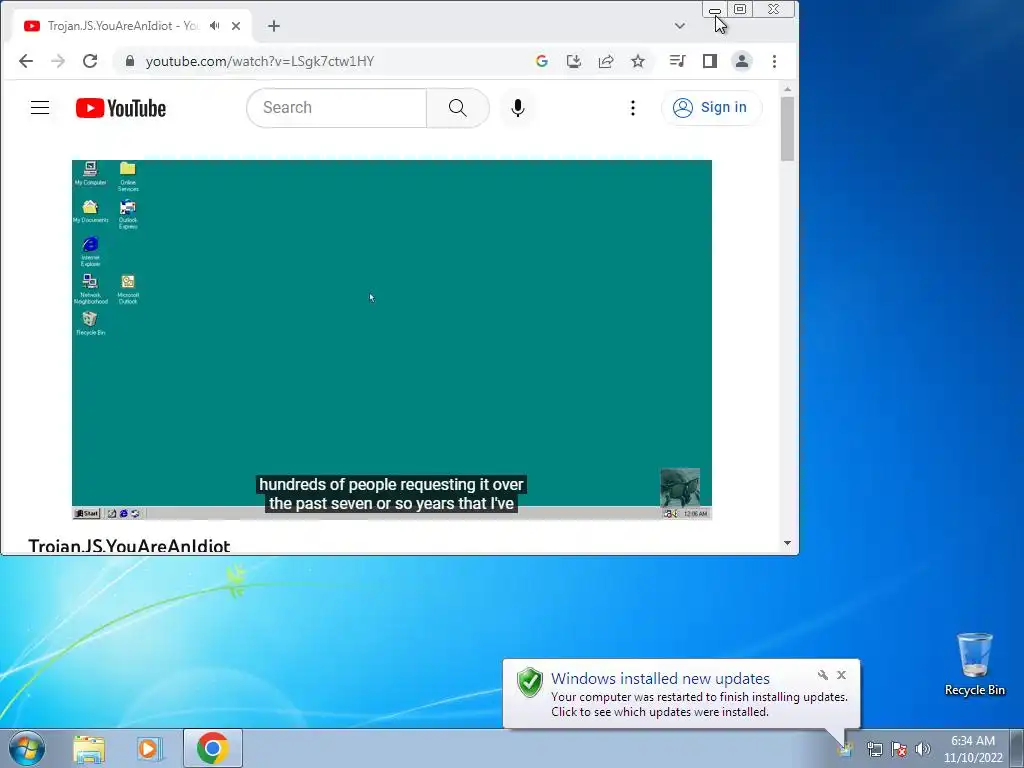Click the vertical scrollbar thumb
The width and height of the screenshot is (1024, 768).
(x=787, y=129)
